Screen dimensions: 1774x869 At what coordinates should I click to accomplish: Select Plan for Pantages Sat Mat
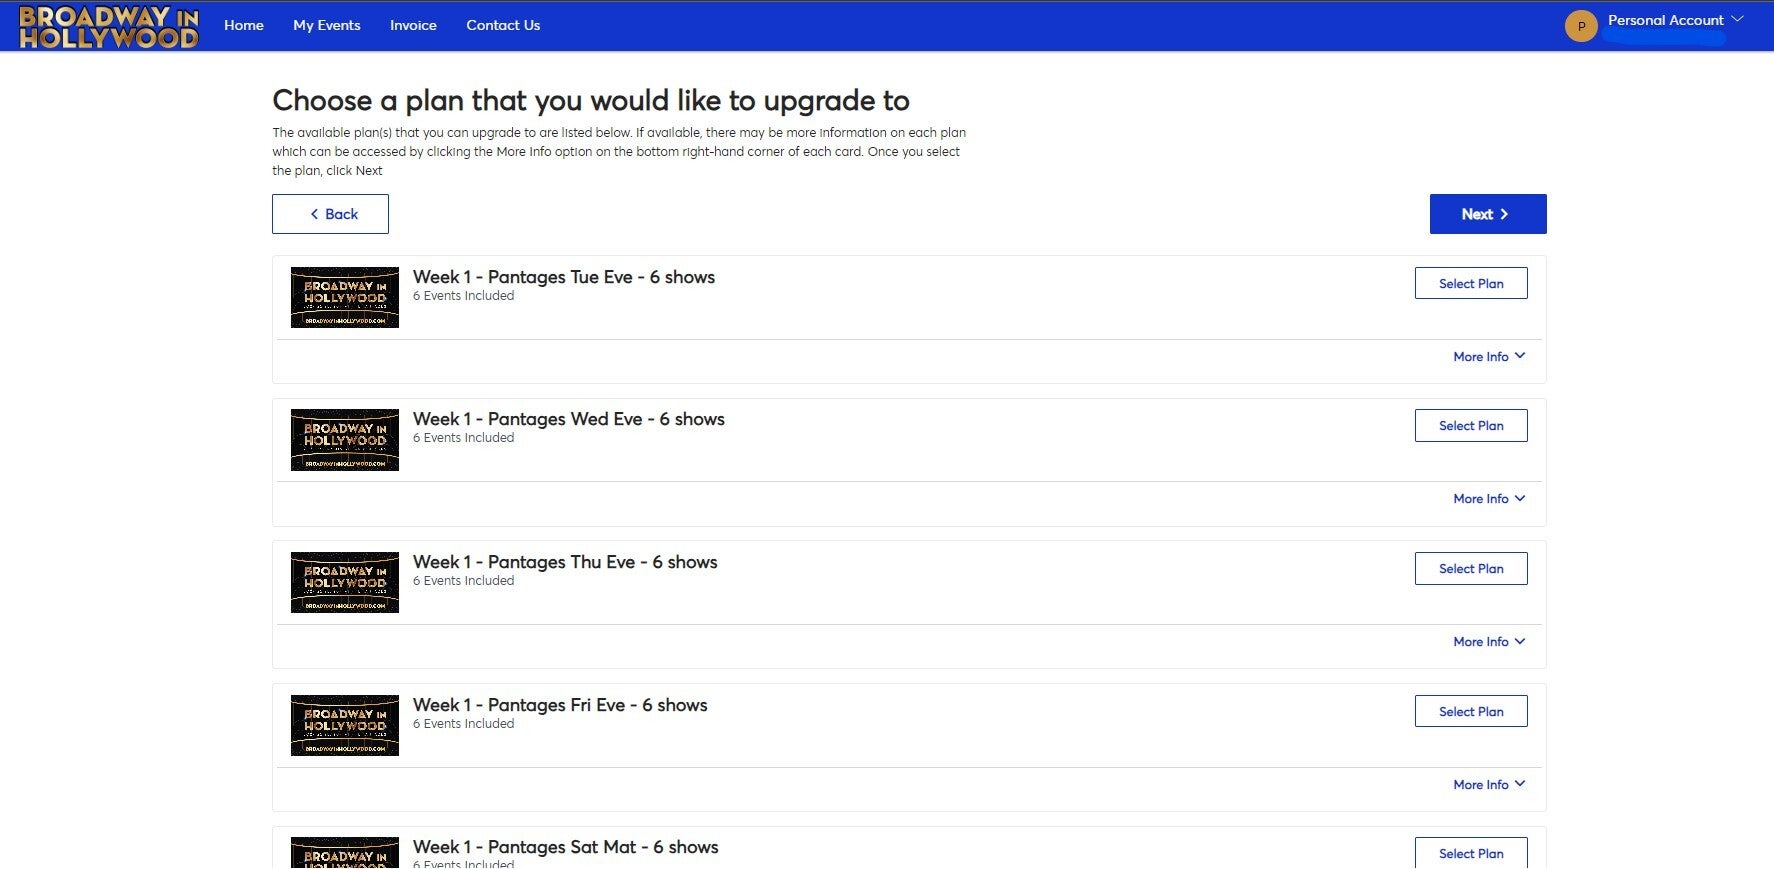coord(1471,852)
